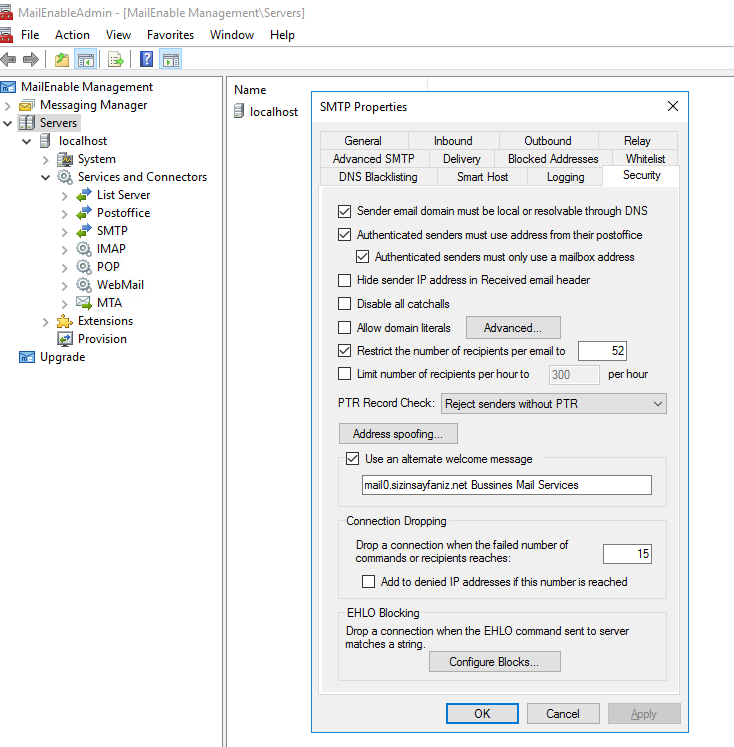Enable Add to denied IP addresses checkbox

tap(368, 582)
